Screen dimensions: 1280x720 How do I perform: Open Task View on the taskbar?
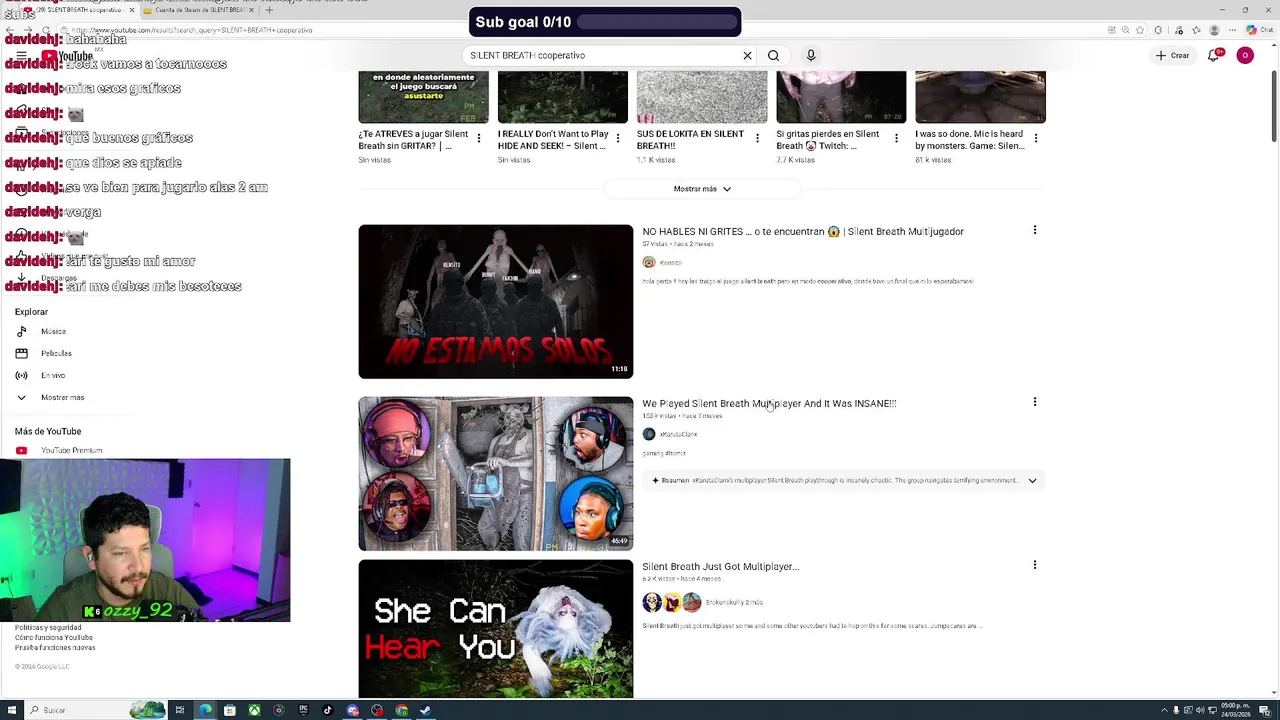pyautogui.click(x=180, y=711)
